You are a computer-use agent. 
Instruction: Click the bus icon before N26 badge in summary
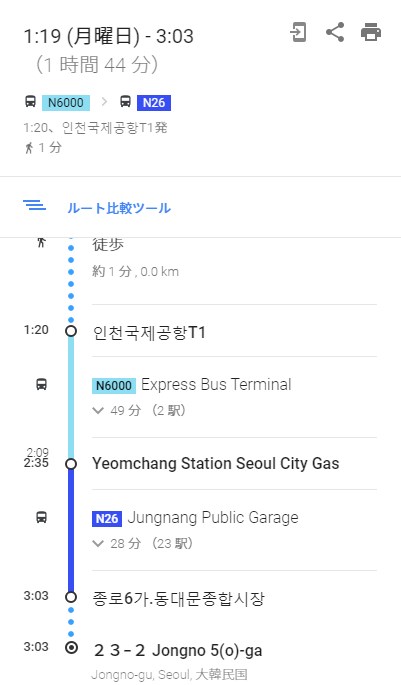[x=125, y=102]
